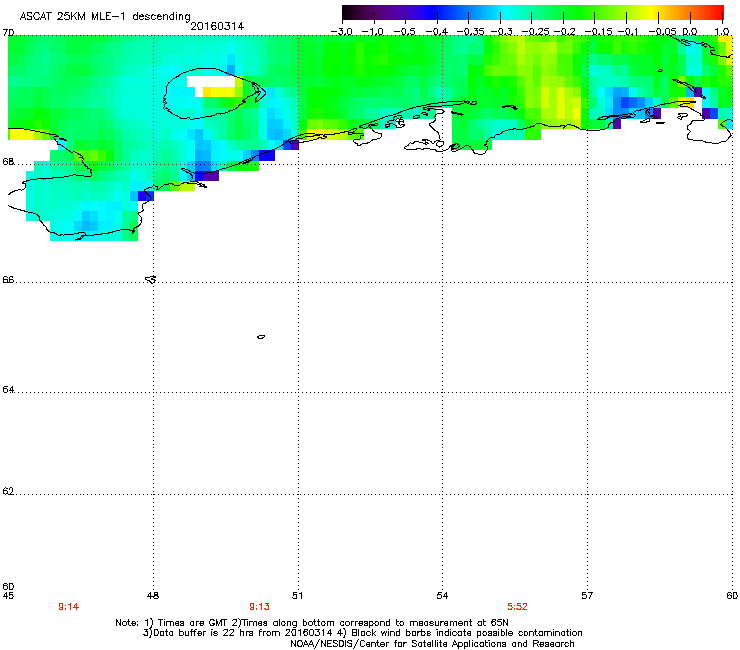Click the "NOAA/NESDIS/Center for Satellite Applications and Research" credit
Viewport: 740px width, 650px height.
[432, 644]
